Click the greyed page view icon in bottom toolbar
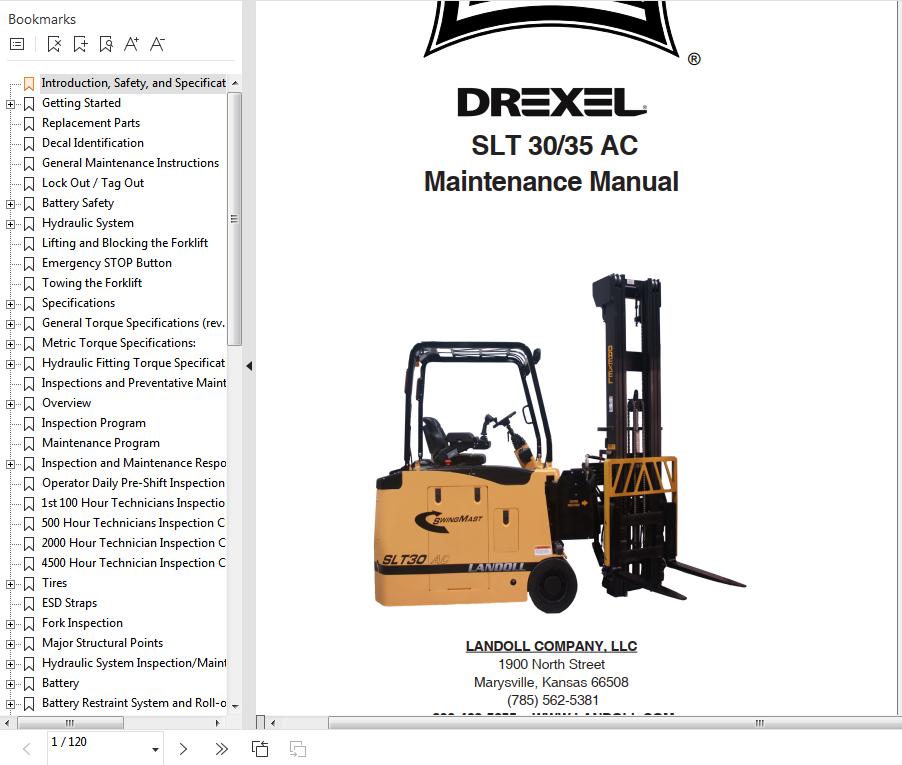 297,749
